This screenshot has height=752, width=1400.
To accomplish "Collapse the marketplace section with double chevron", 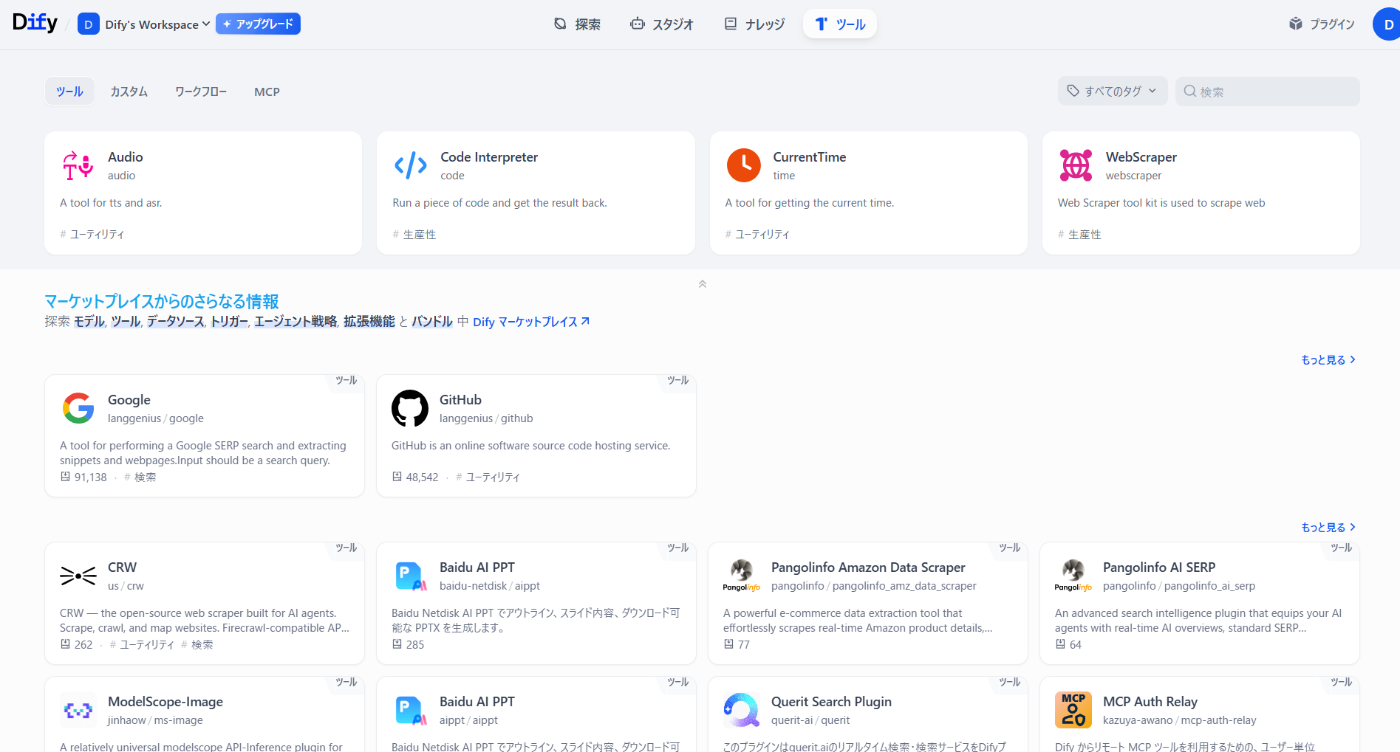I will (x=702, y=284).
